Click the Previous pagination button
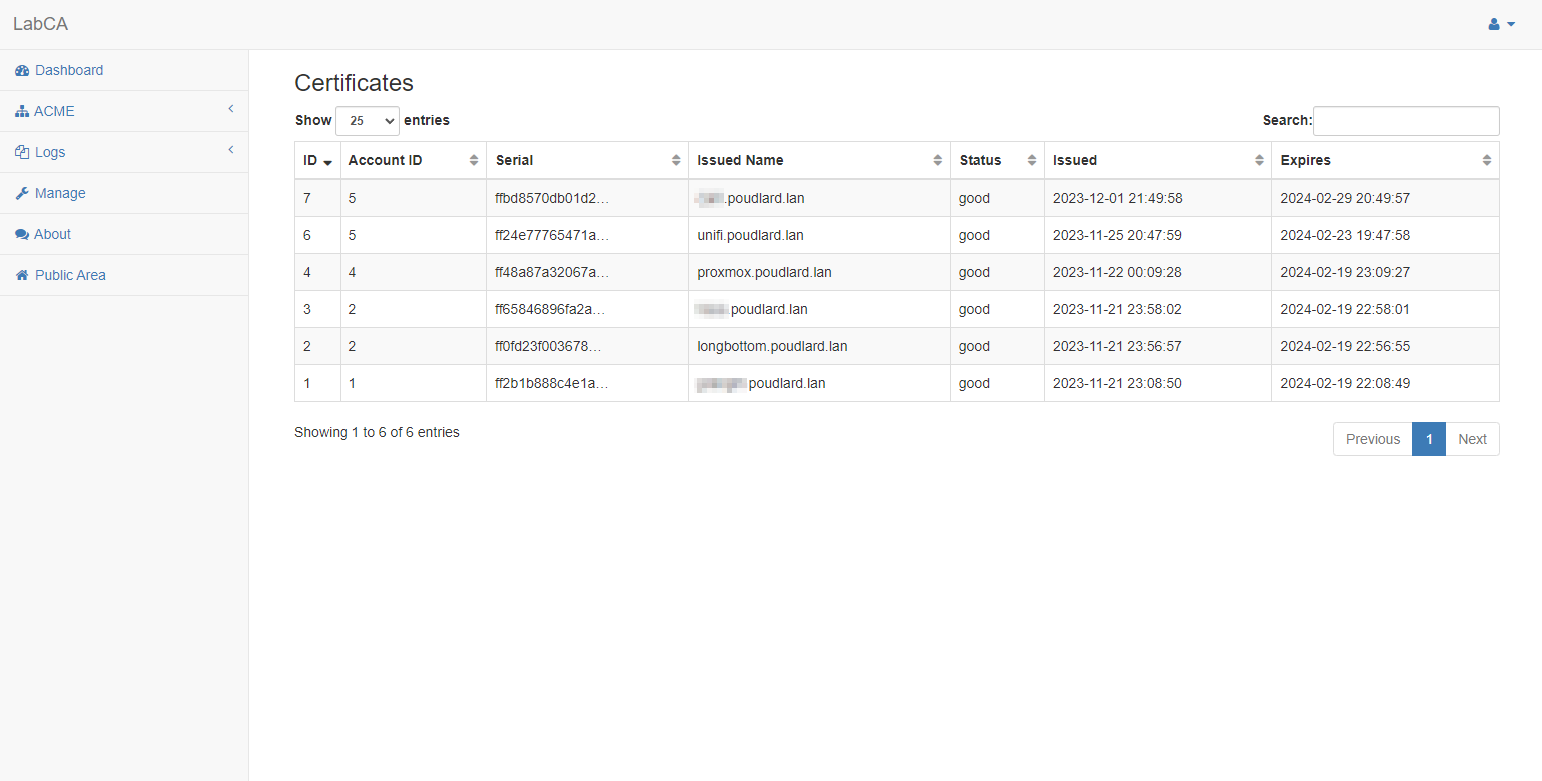The height and width of the screenshot is (781, 1542). tap(1372, 439)
